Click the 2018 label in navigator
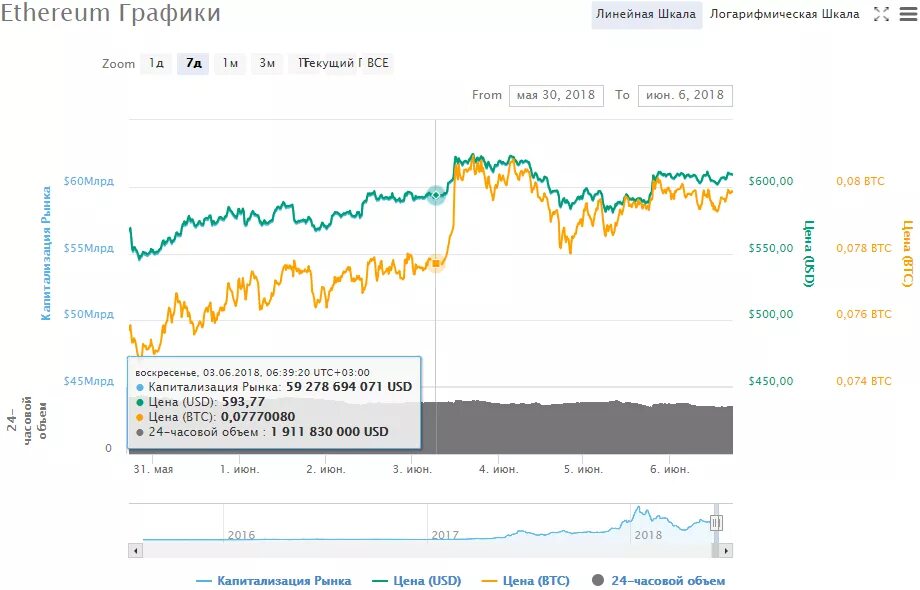This screenshot has width=920, height=590. 648,535
